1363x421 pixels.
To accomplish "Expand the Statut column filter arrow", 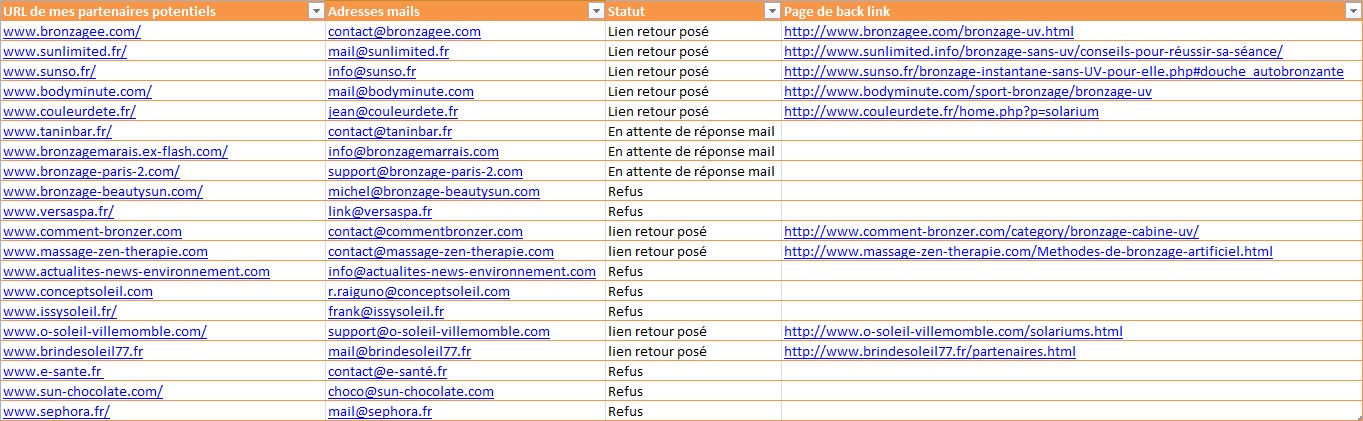I will pyautogui.click(x=771, y=11).
